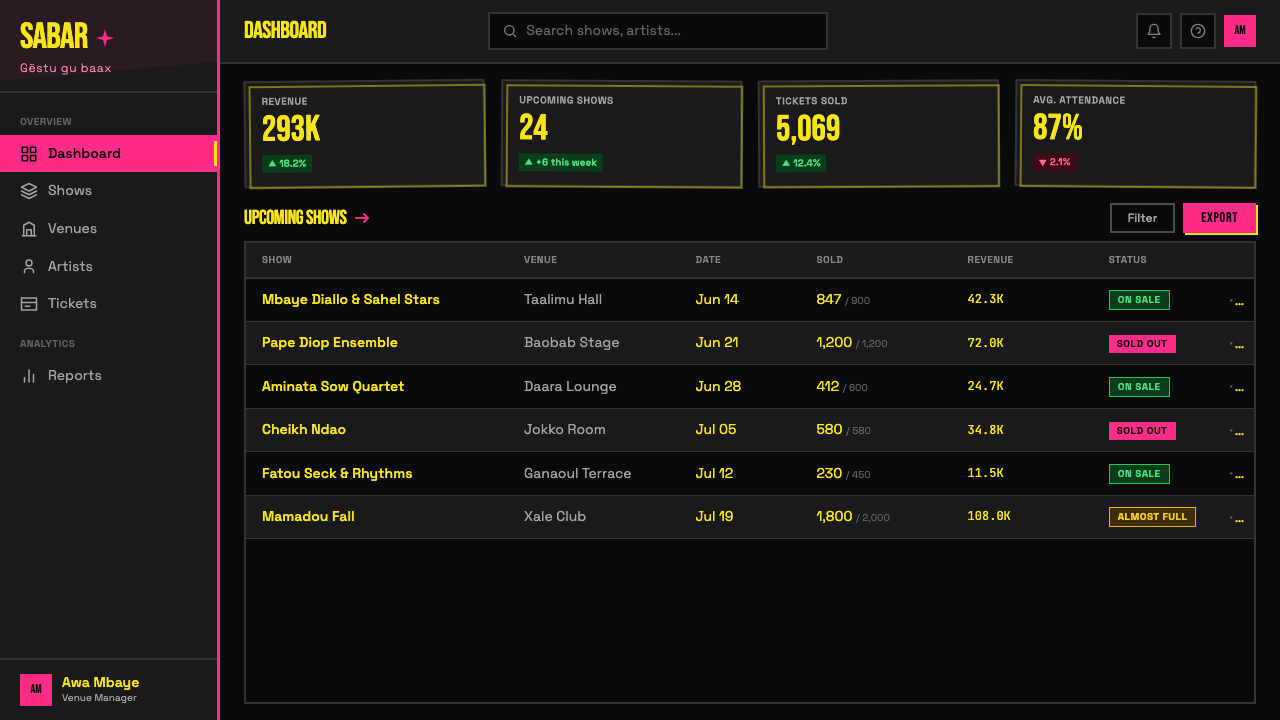
Task: Click the pink star beside SABAR logo
Action: [x=105, y=38]
